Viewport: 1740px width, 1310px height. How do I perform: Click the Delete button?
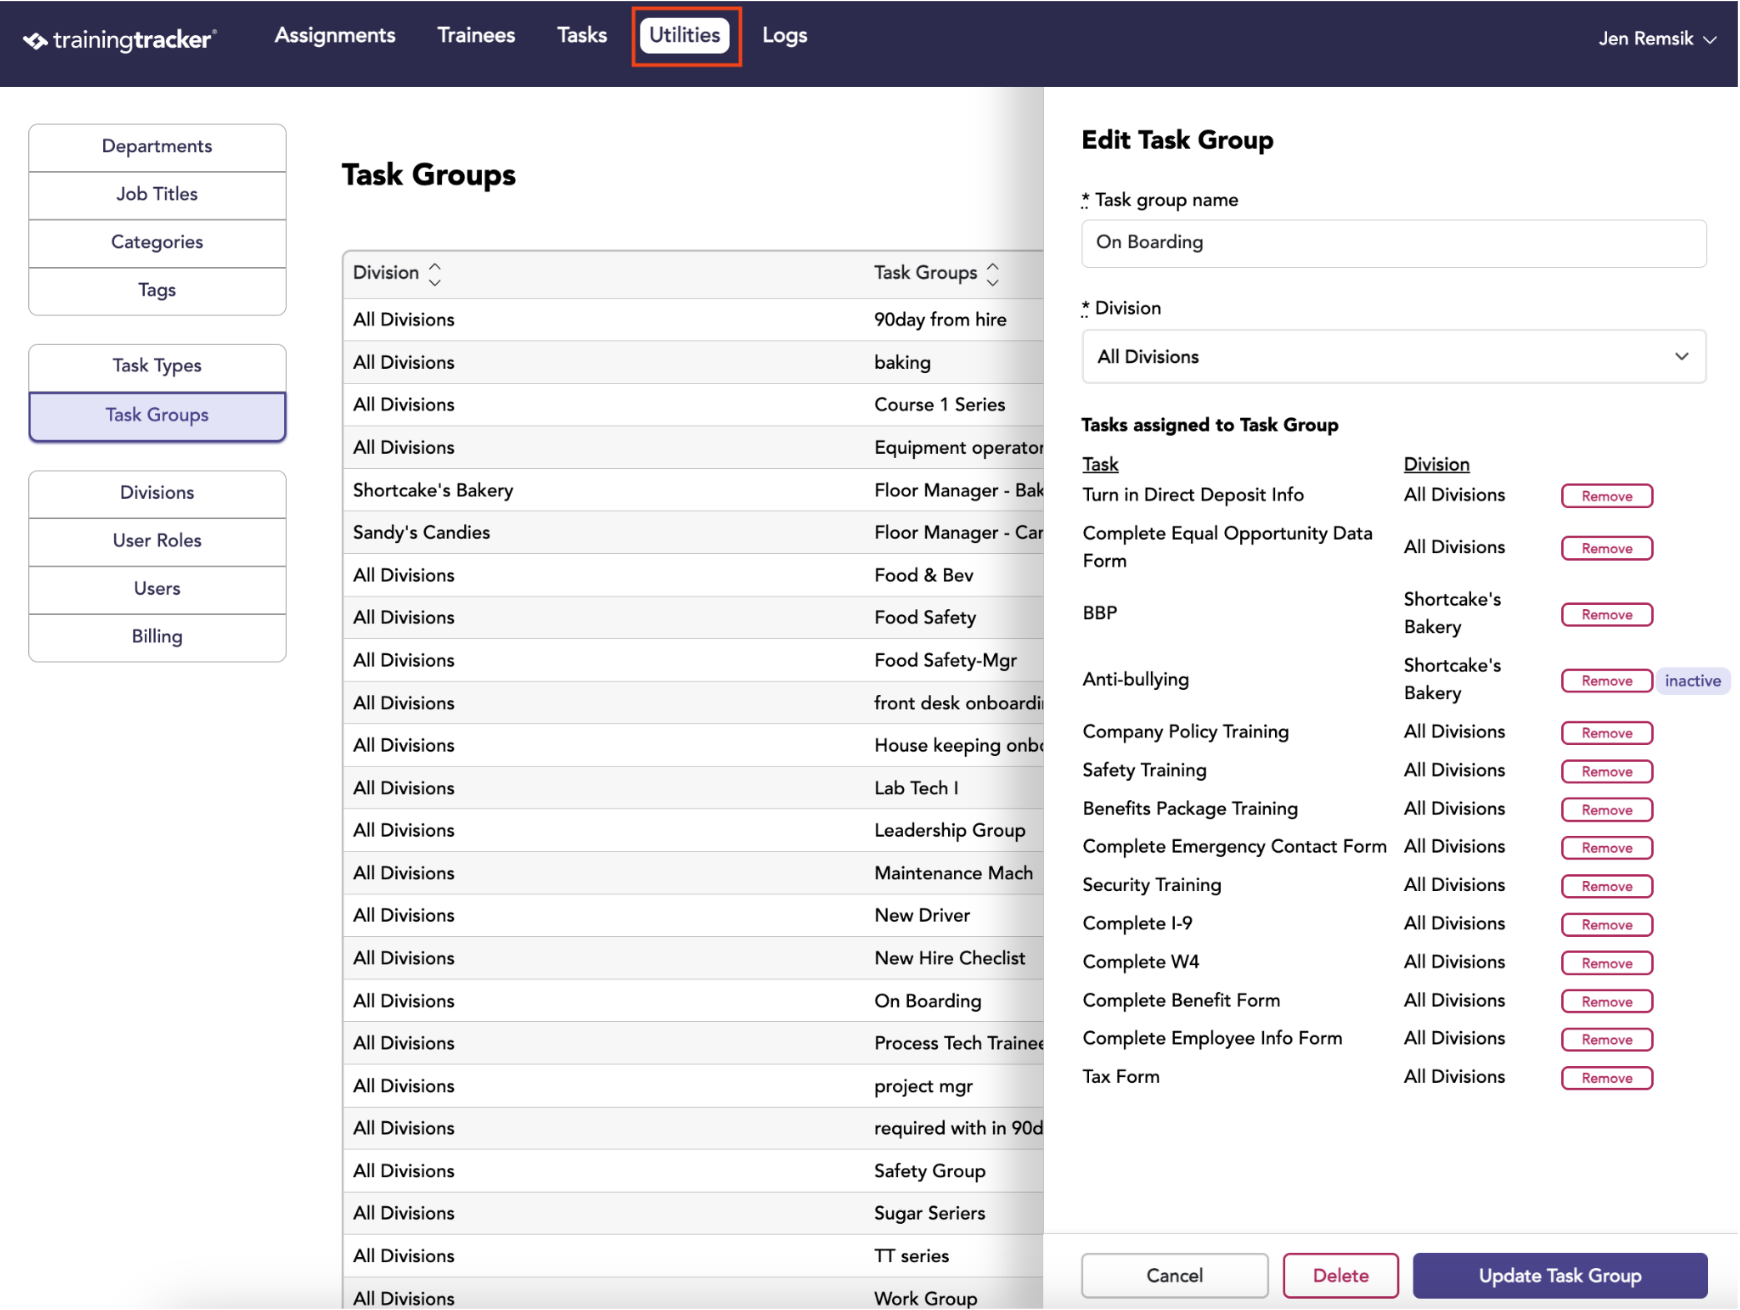(1340, 1276)
